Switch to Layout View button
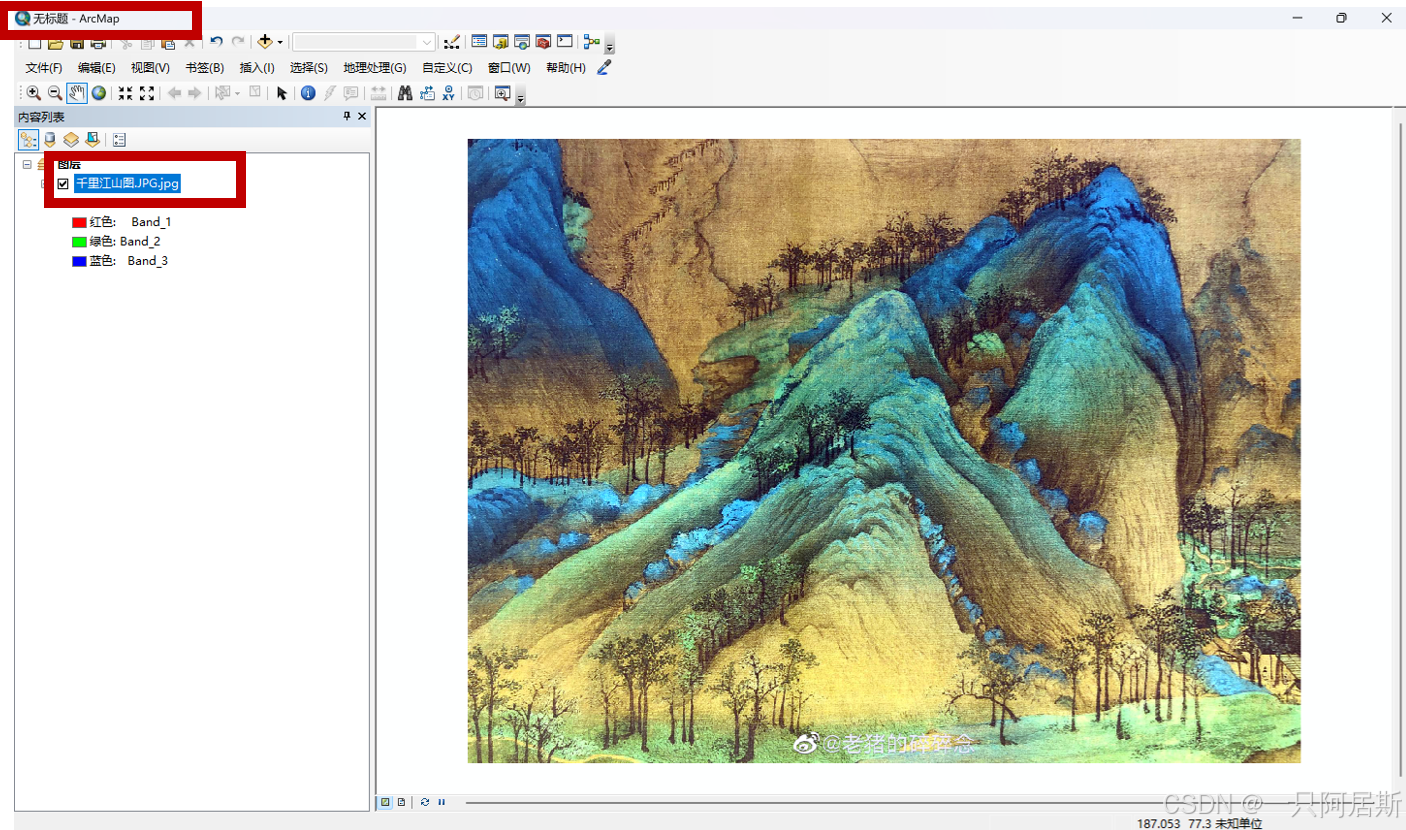This screenshot has width=1406, height=830. pos(400,802)
